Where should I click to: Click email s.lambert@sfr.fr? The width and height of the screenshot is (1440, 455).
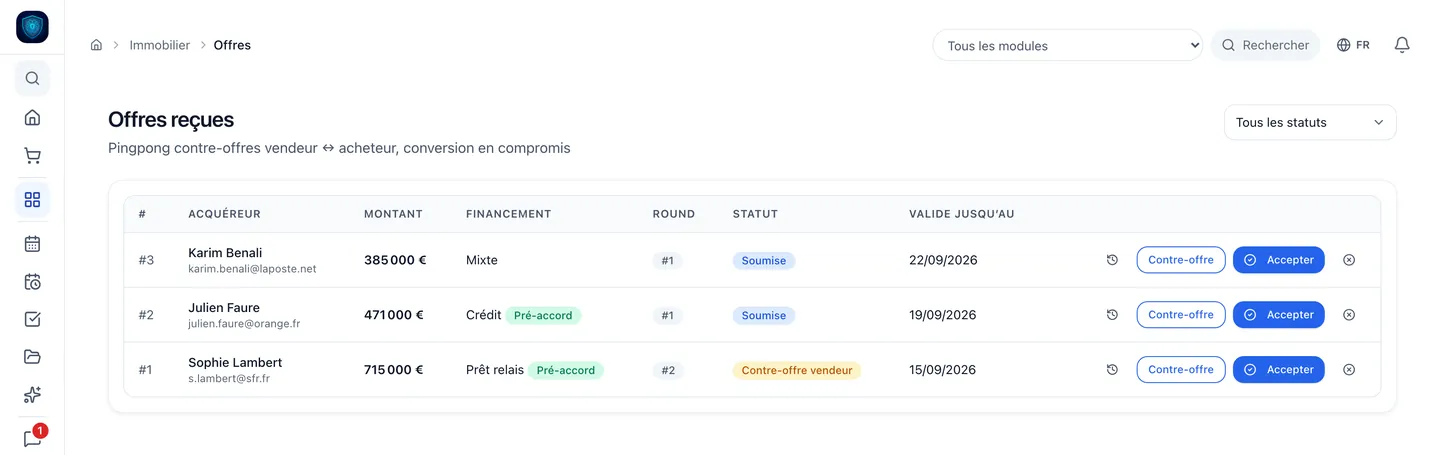pos(229,379)
